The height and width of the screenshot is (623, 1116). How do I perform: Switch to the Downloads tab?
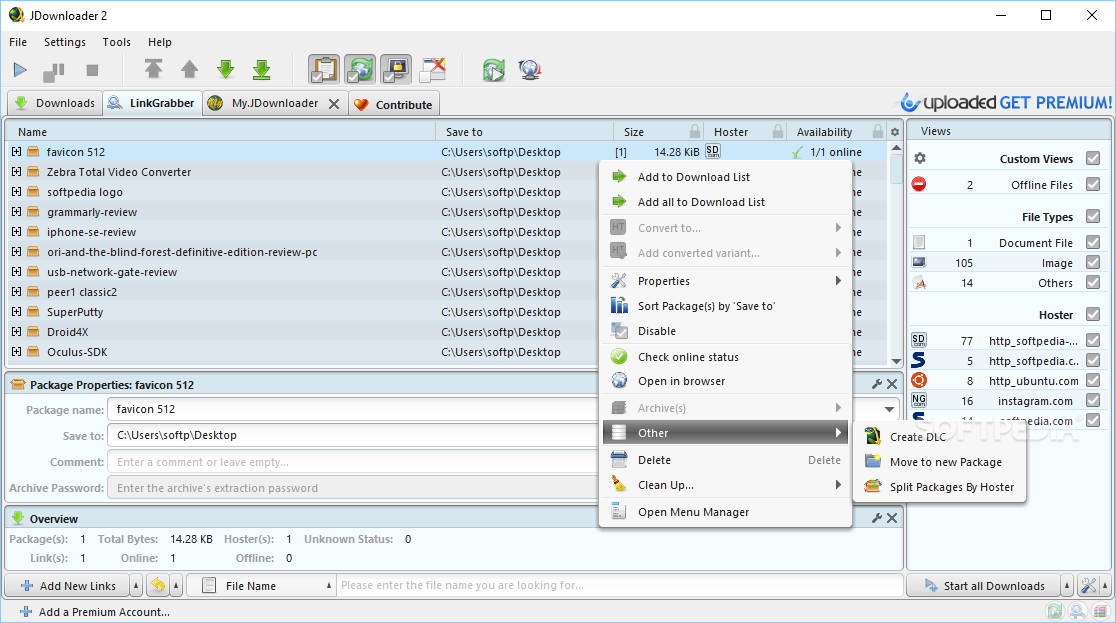coord(55,103)
